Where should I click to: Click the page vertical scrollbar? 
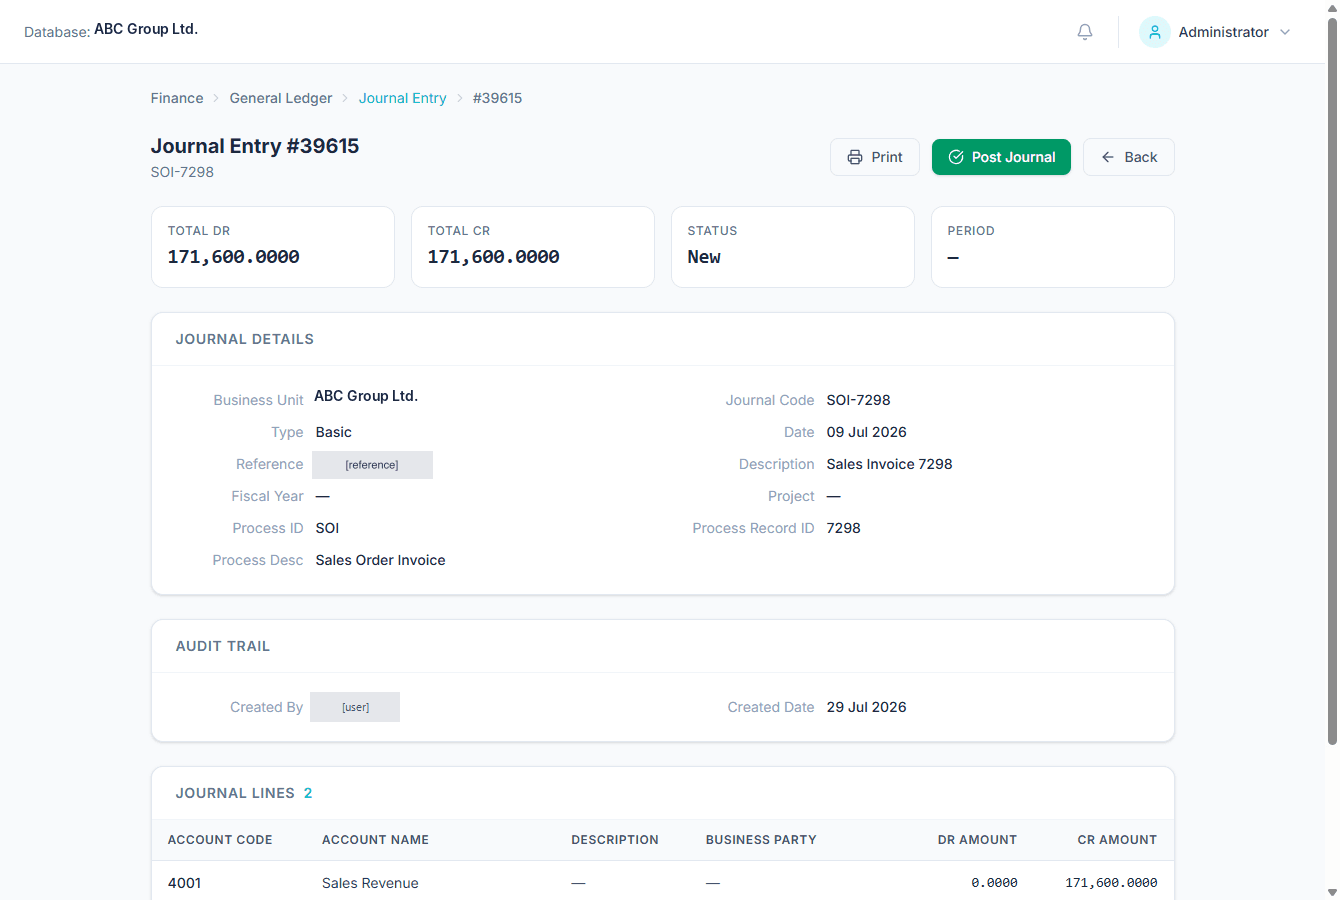1332,380
